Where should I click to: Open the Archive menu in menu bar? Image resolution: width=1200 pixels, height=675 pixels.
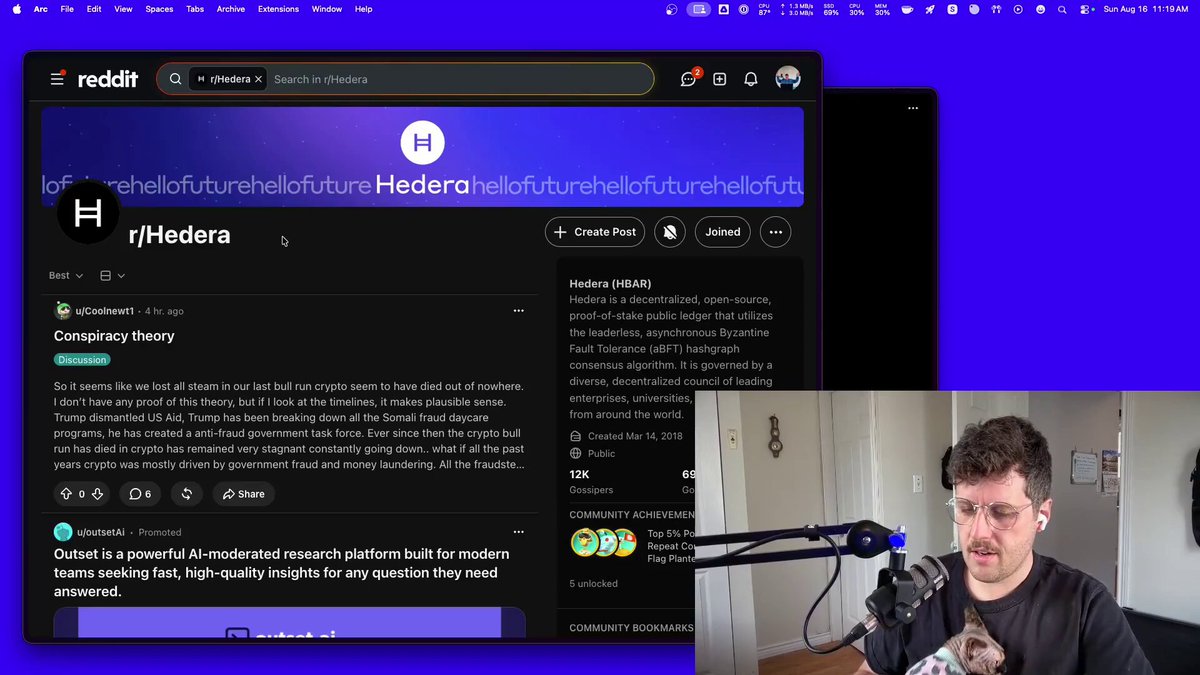coord(231,9)
